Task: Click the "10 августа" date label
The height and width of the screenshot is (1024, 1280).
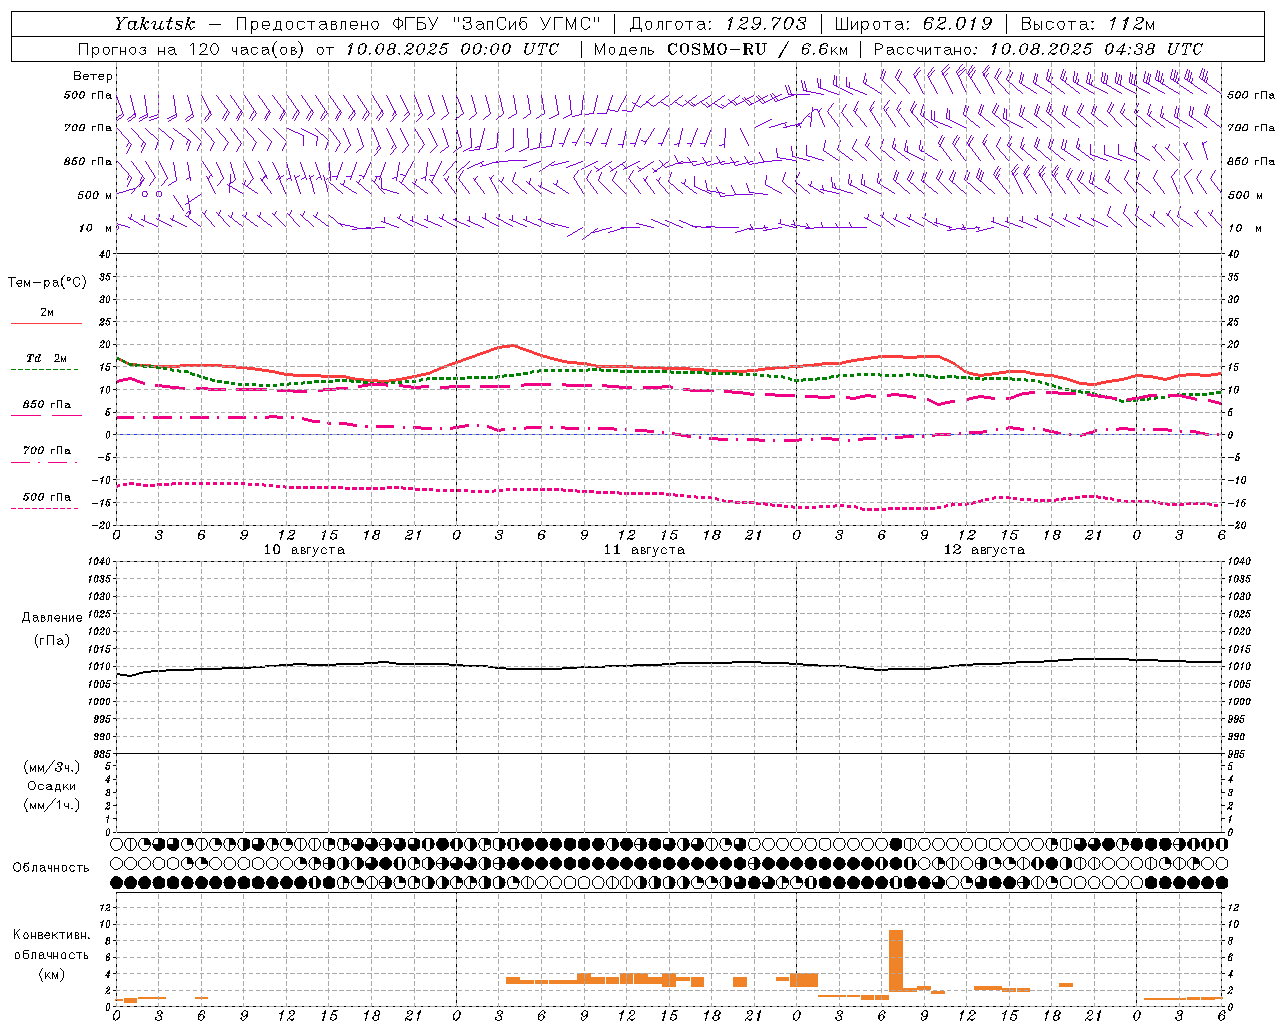Action: click(x=304, y=550)
